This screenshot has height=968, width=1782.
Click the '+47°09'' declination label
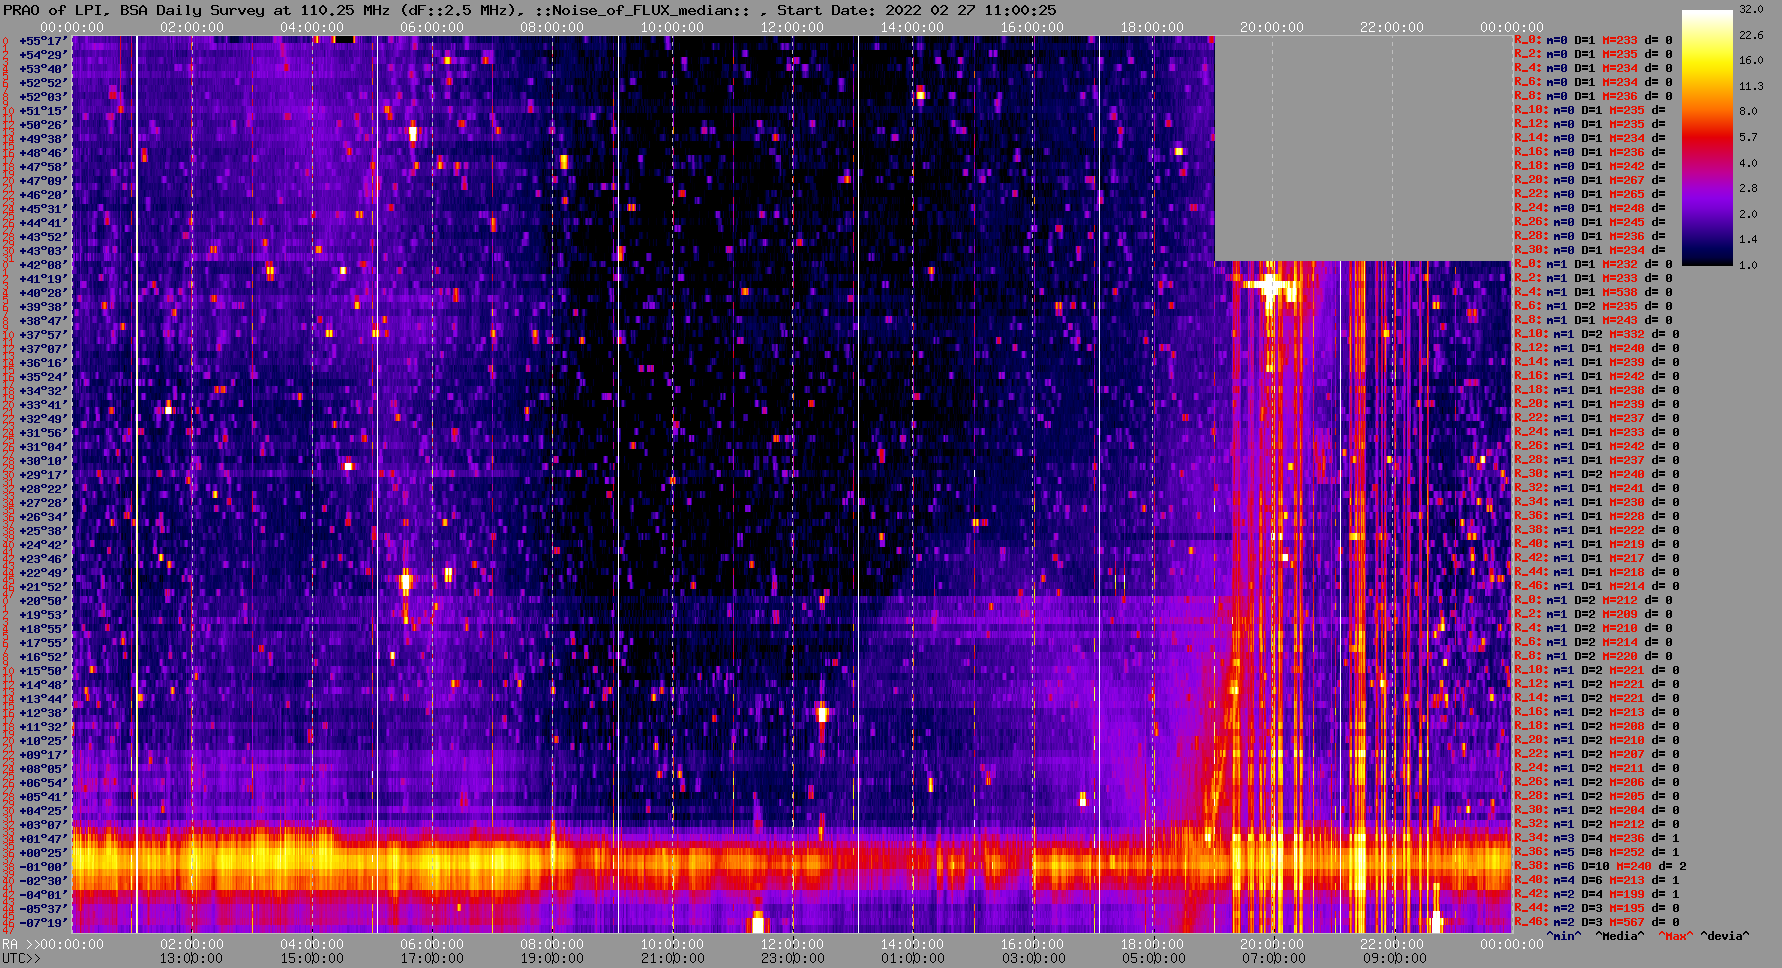click(x=42, y=180)
